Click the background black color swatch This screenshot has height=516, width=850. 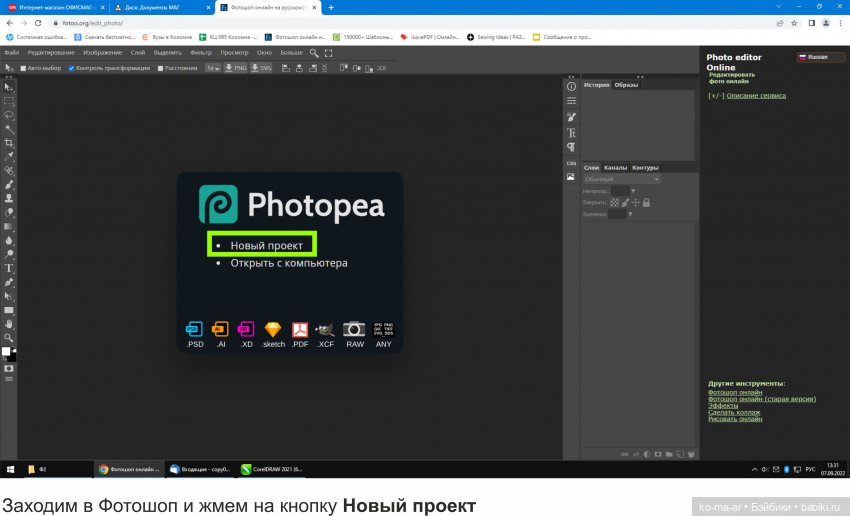[x=12, y=357]
